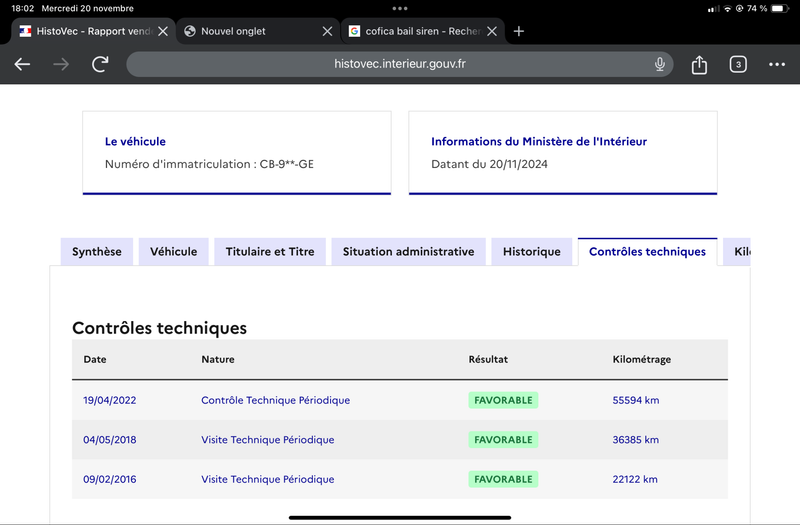Click the histovec.interieur.gouv.fr address bar

(399, 64)
